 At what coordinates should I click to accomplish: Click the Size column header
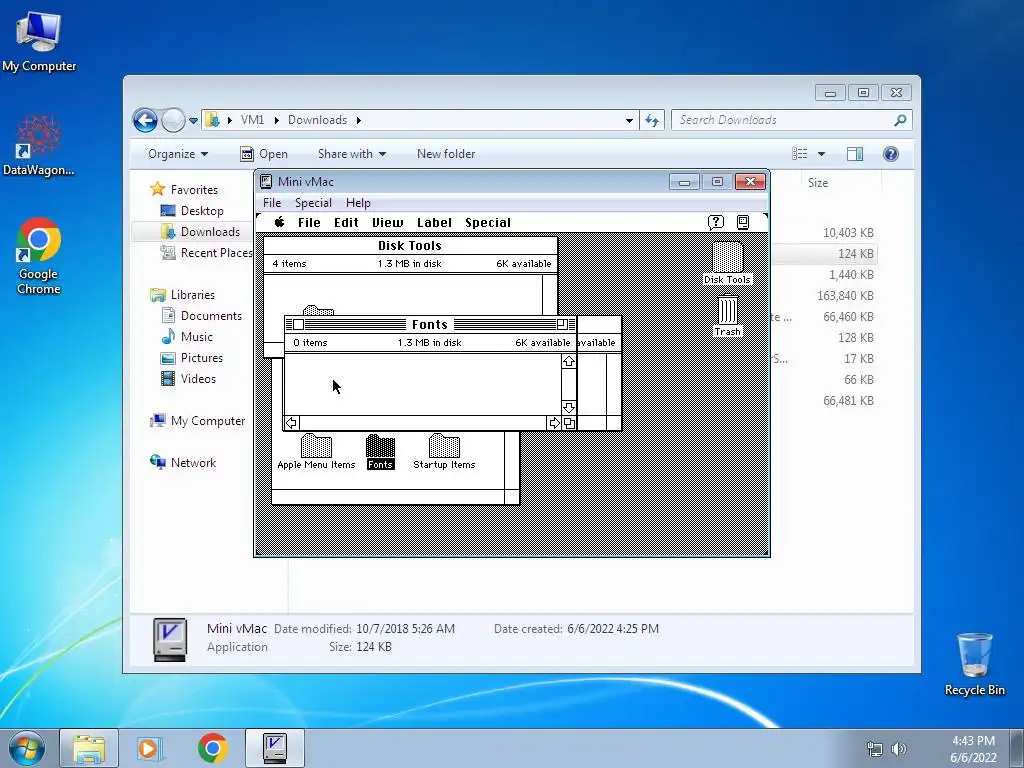point(842,183)
